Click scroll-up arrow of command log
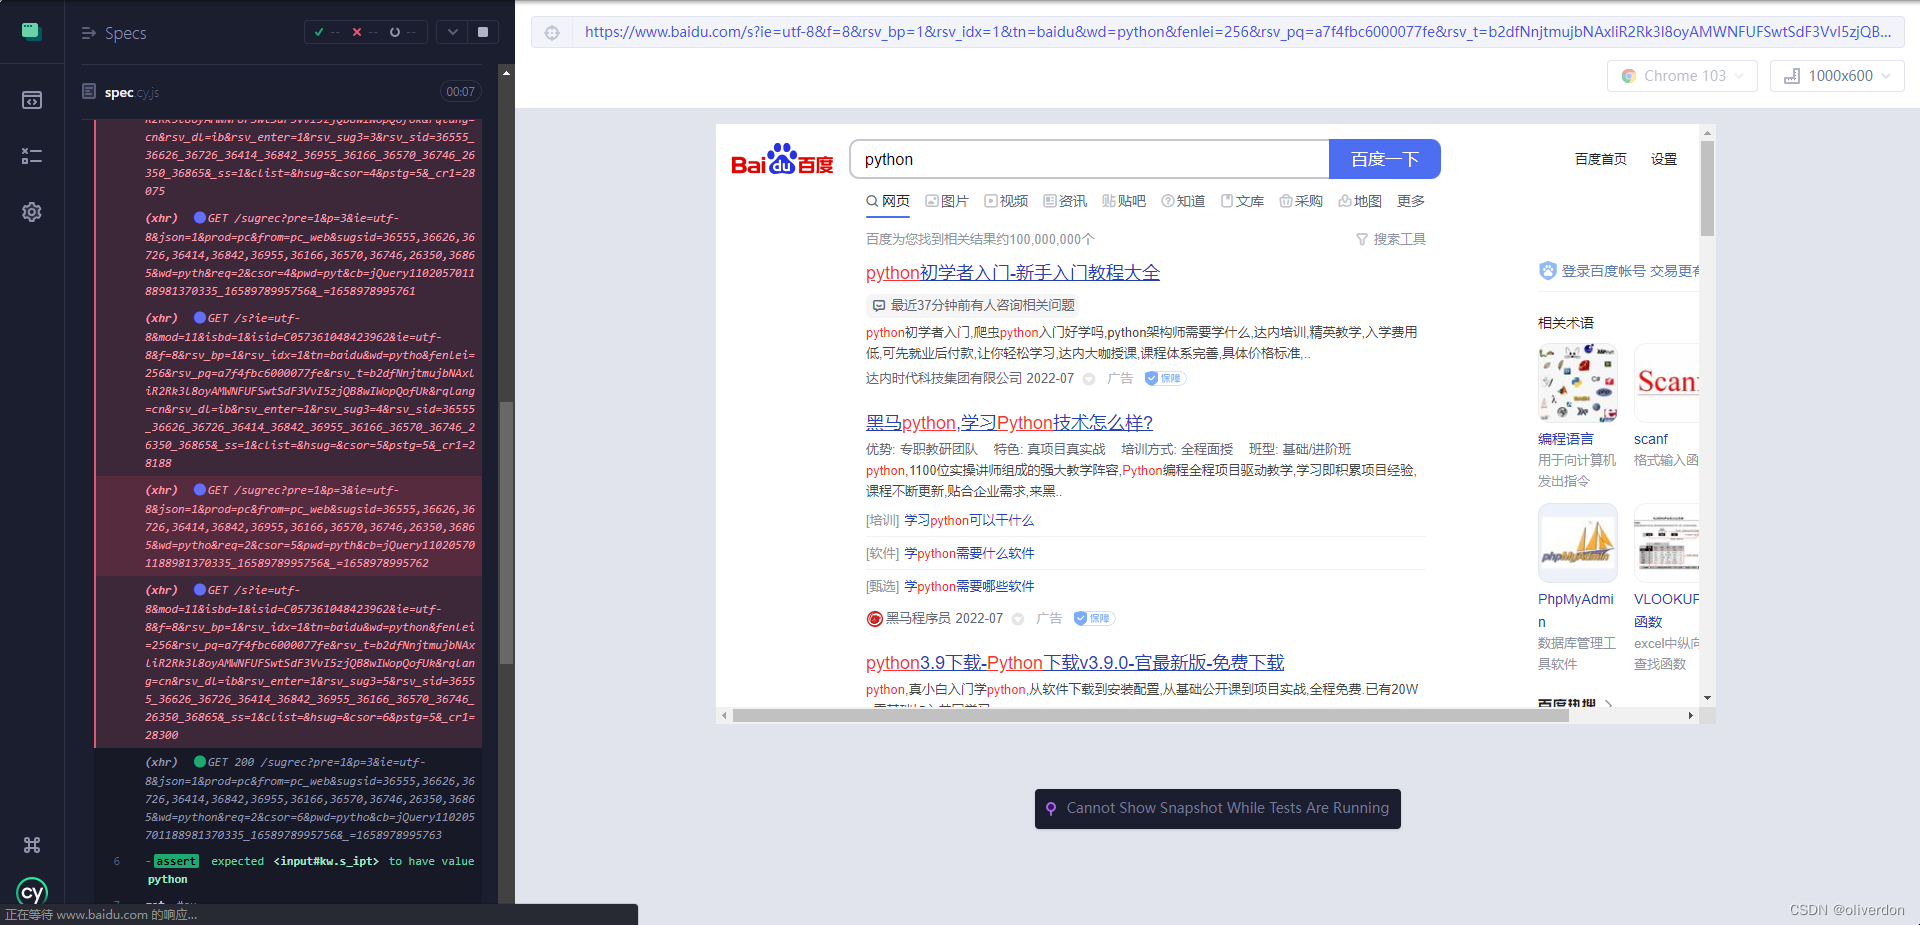1920x925 pixels. point(506,73)
